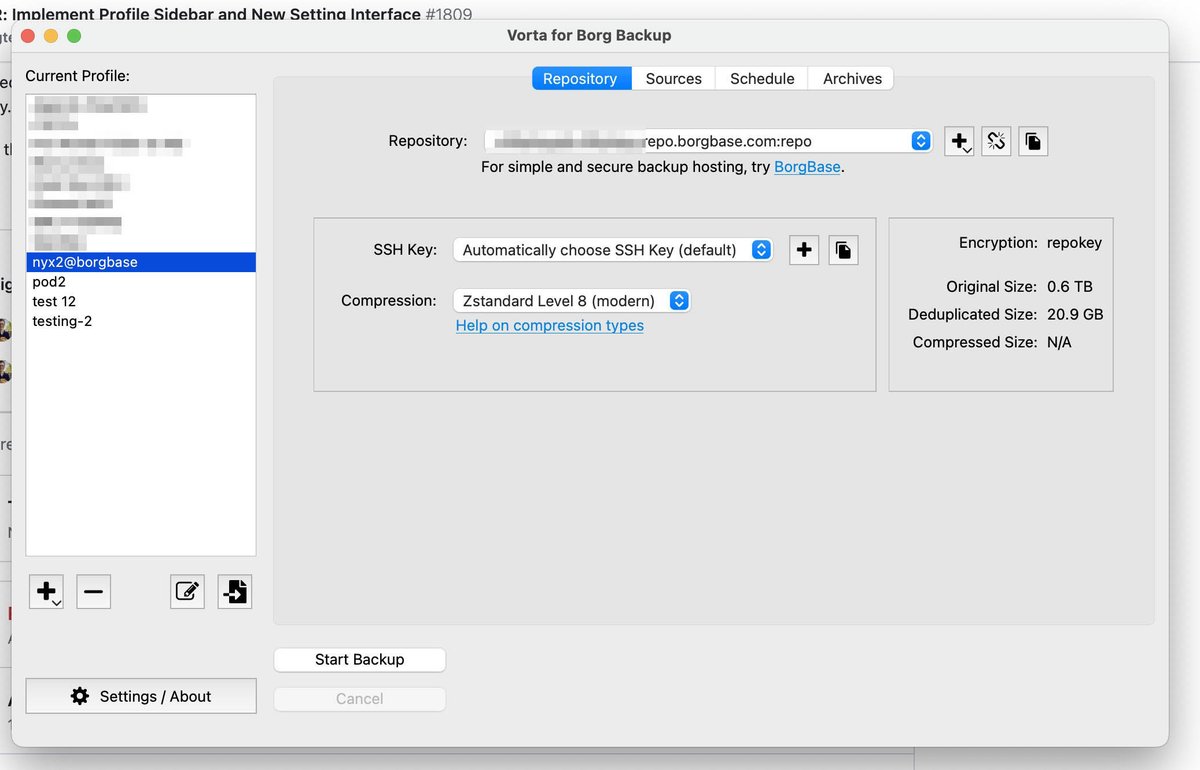Viewport: 1200px width, 770px height.
Task: Add a new SSH key with plus icon
Action: tap(804, 250)
